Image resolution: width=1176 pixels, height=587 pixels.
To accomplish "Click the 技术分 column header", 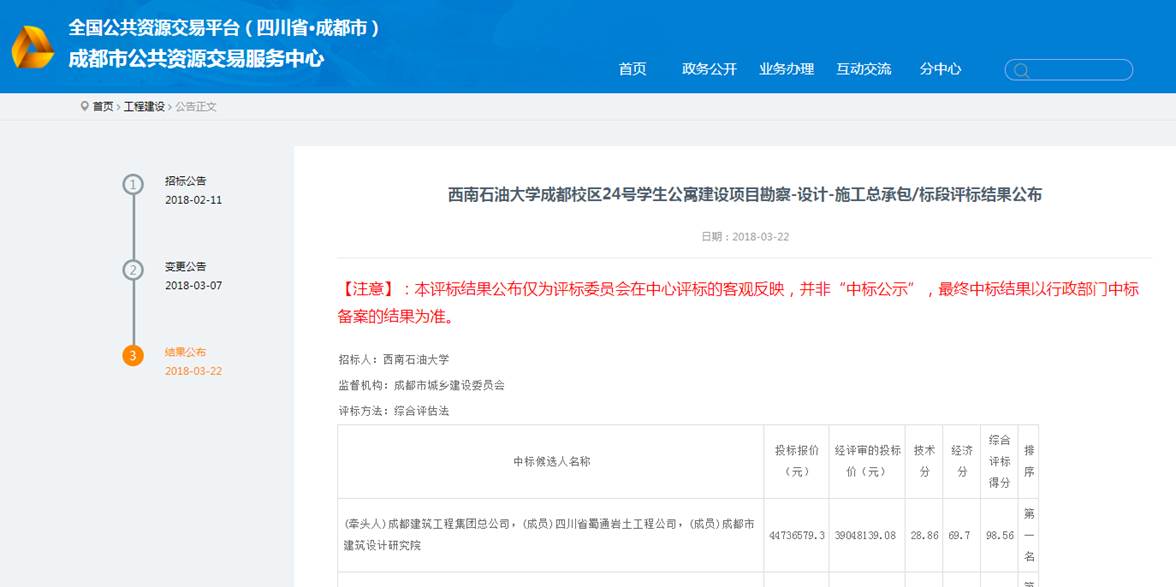I will point(924,462).
